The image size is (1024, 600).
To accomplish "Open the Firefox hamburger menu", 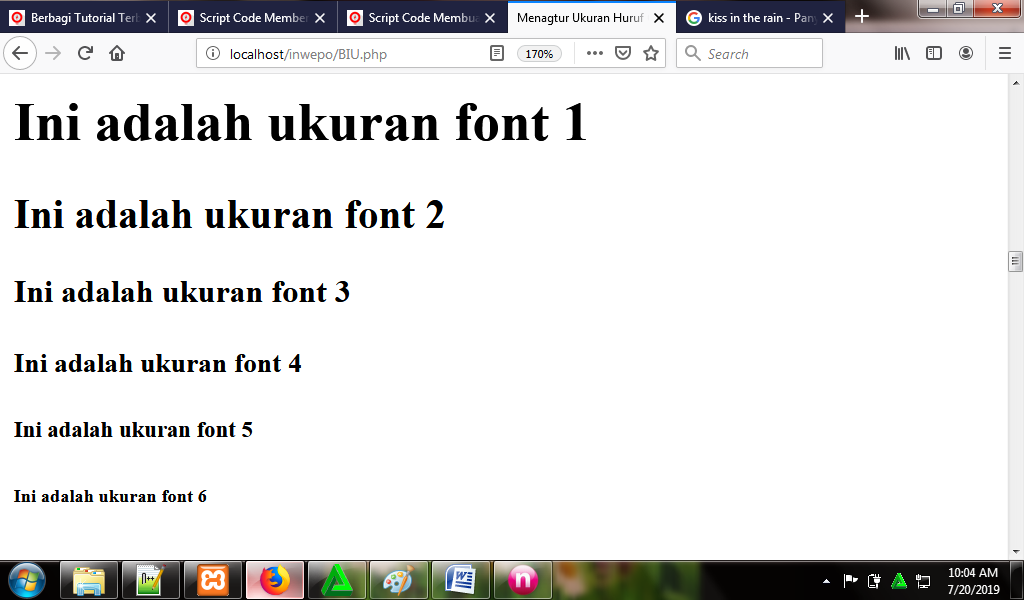I will coord(1003,53).
